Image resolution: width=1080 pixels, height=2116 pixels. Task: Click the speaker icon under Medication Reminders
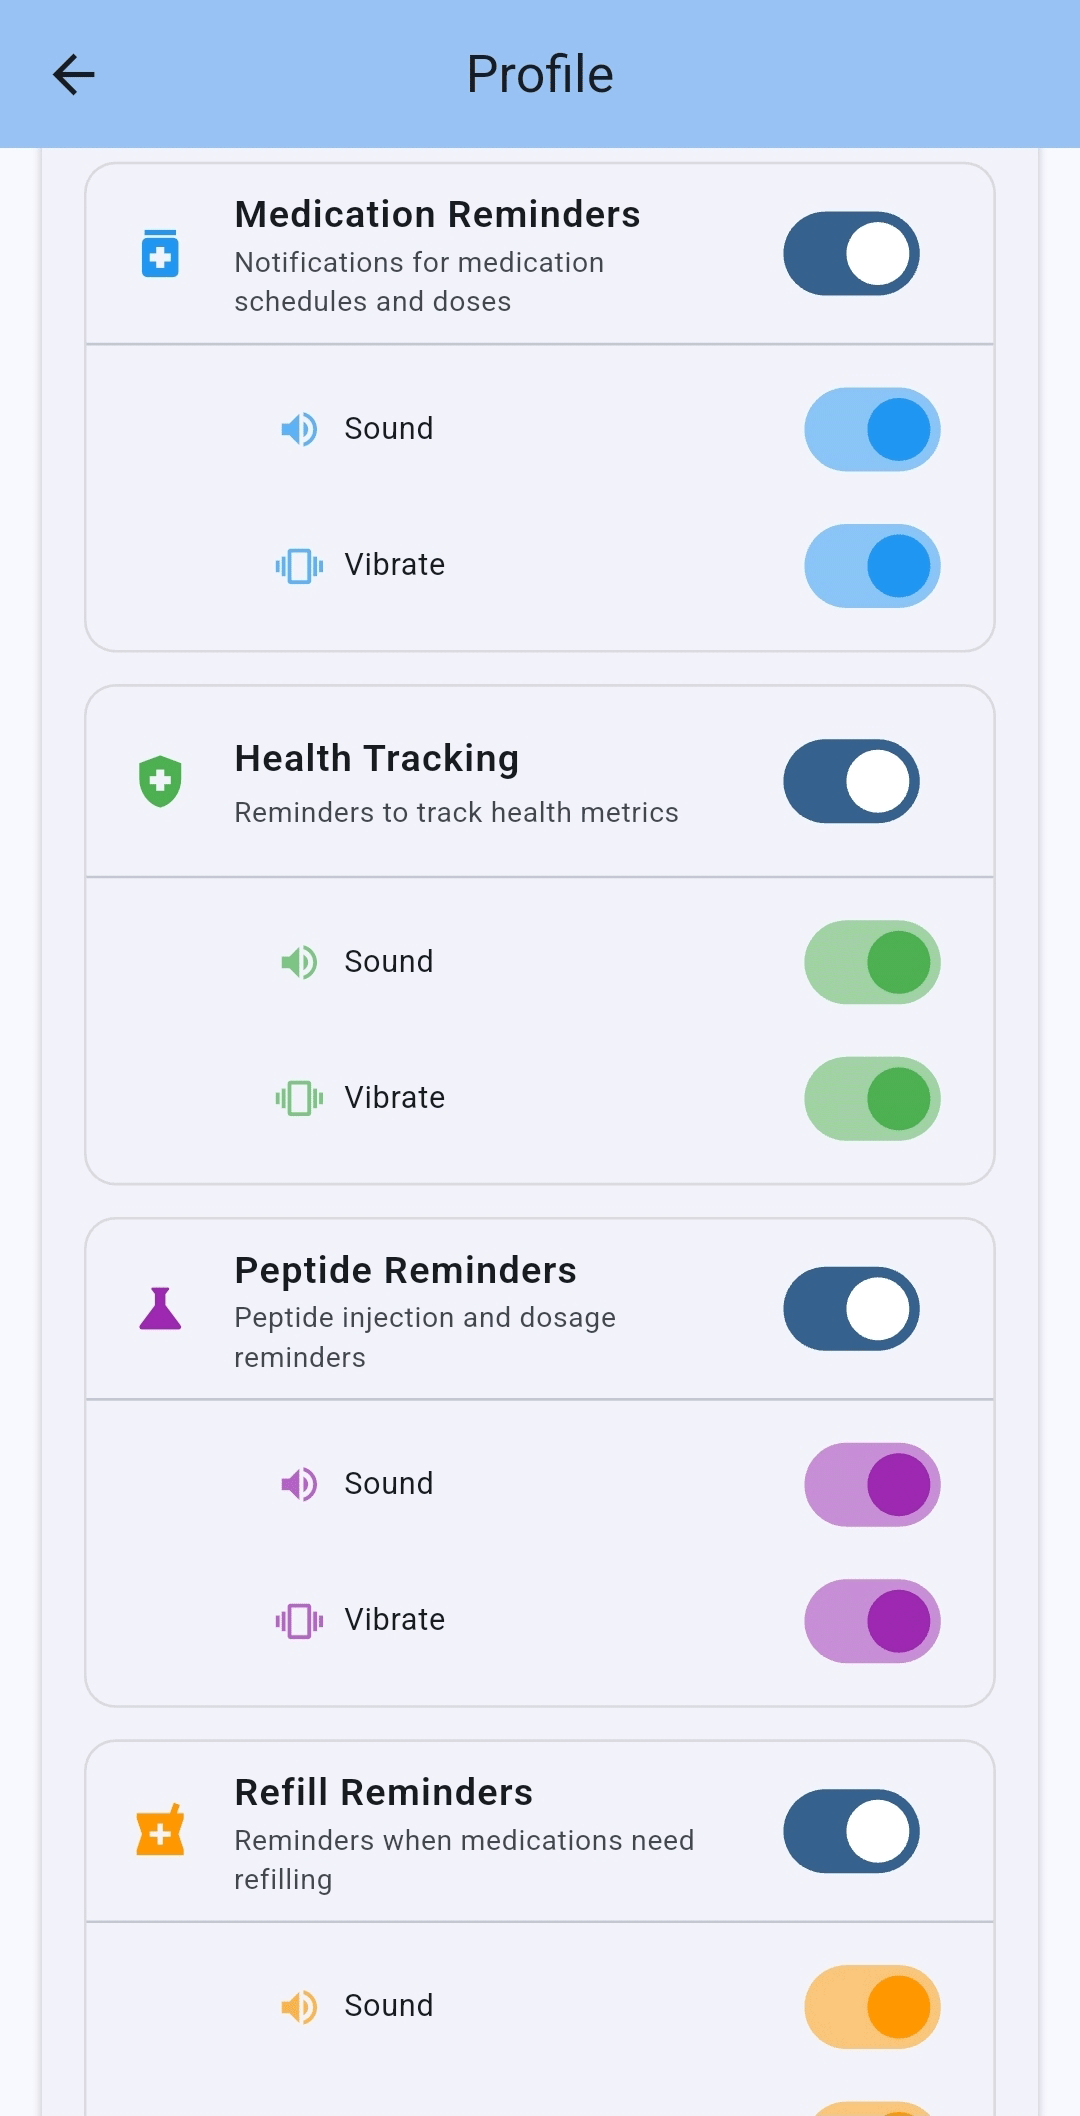pyautogui.click(x=298, y=429)
